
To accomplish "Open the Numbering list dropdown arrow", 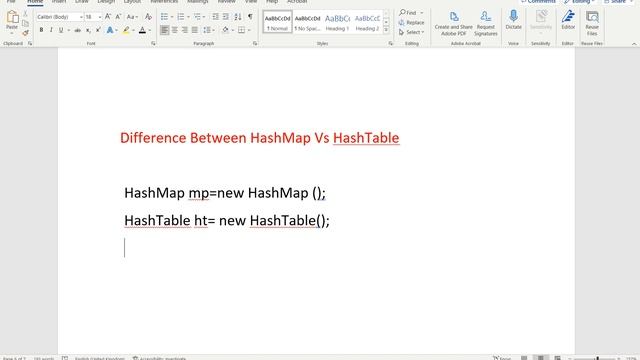I will [188, 17].
